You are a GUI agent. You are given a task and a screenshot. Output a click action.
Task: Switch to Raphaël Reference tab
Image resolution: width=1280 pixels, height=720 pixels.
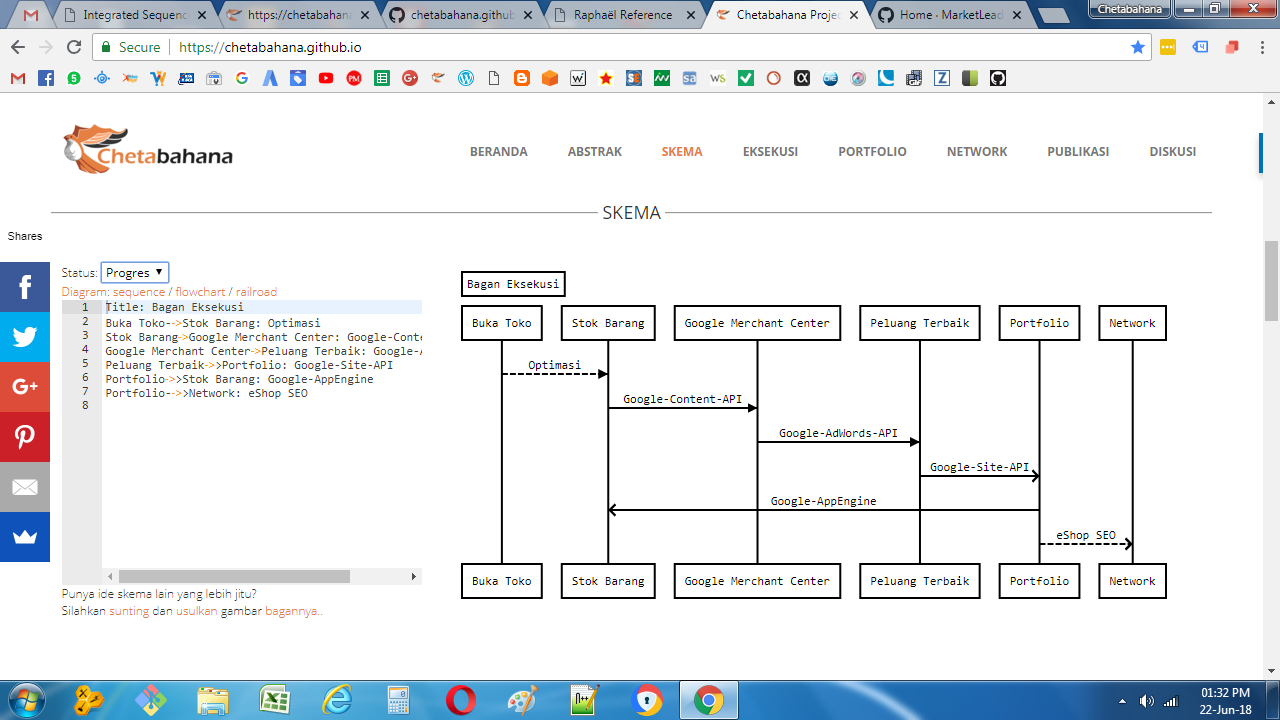coord(623,15)
